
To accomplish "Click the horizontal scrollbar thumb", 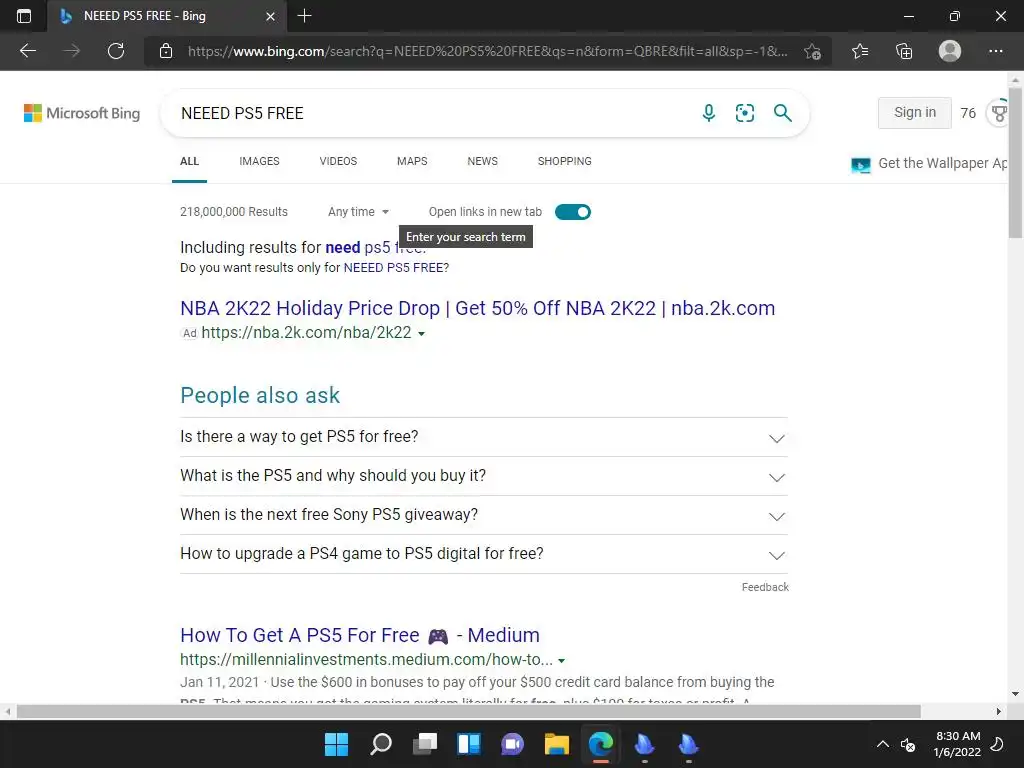I will click(x=468, y=711).
